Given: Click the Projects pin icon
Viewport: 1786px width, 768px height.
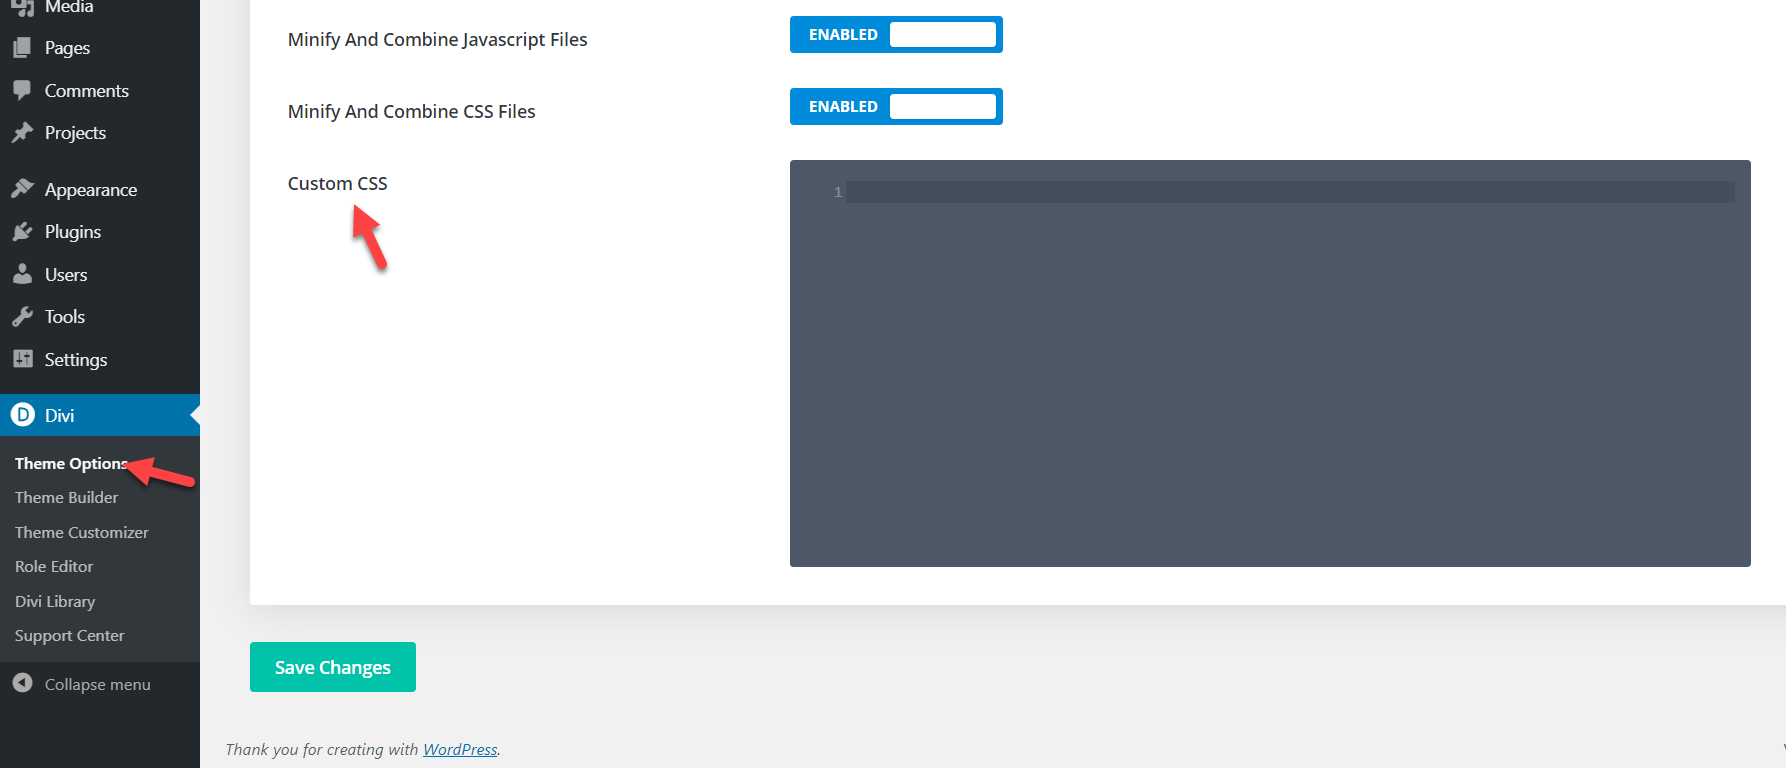Looking at the screenshot, I should point(22,132).
